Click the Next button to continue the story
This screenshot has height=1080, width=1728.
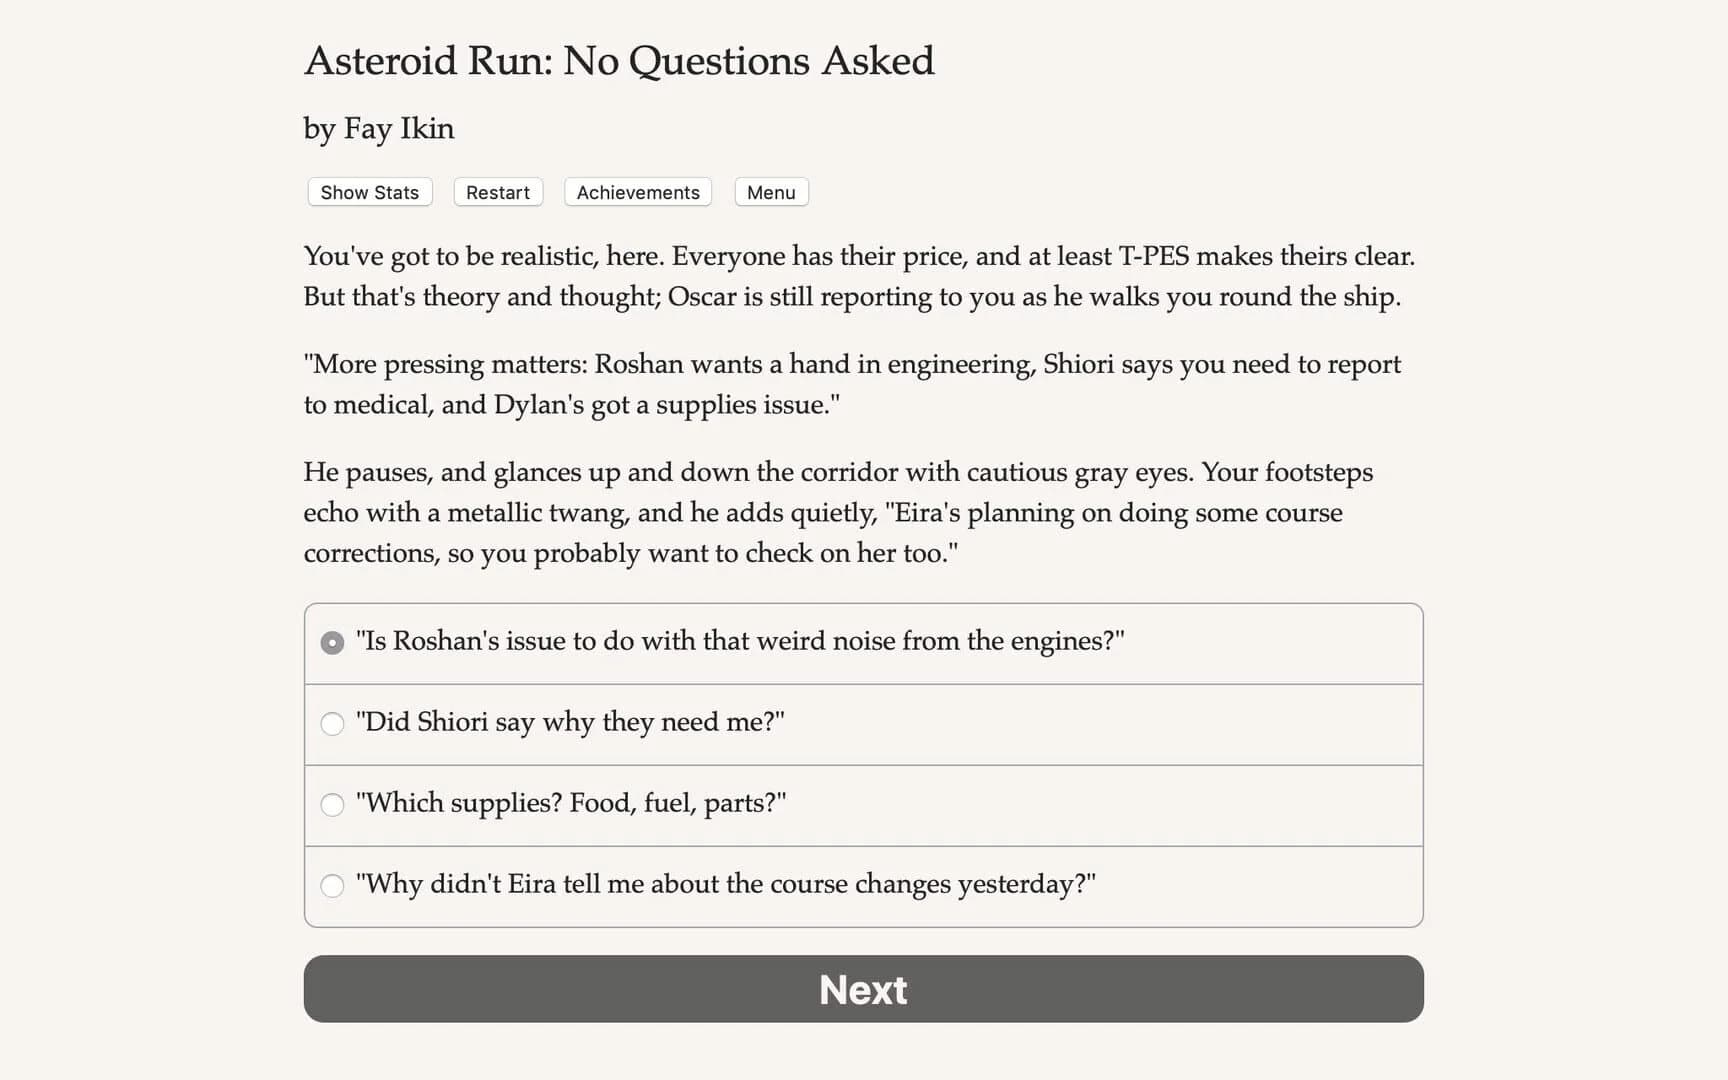tap(863, 989)
